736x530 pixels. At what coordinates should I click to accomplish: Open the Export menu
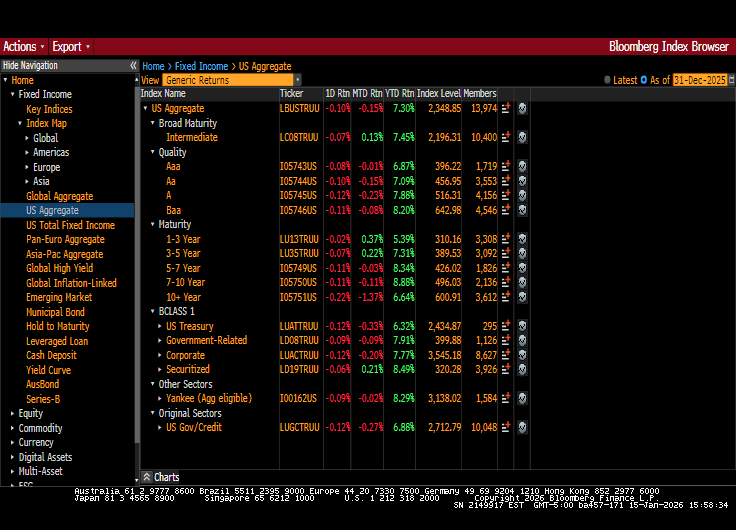(71, 46)
